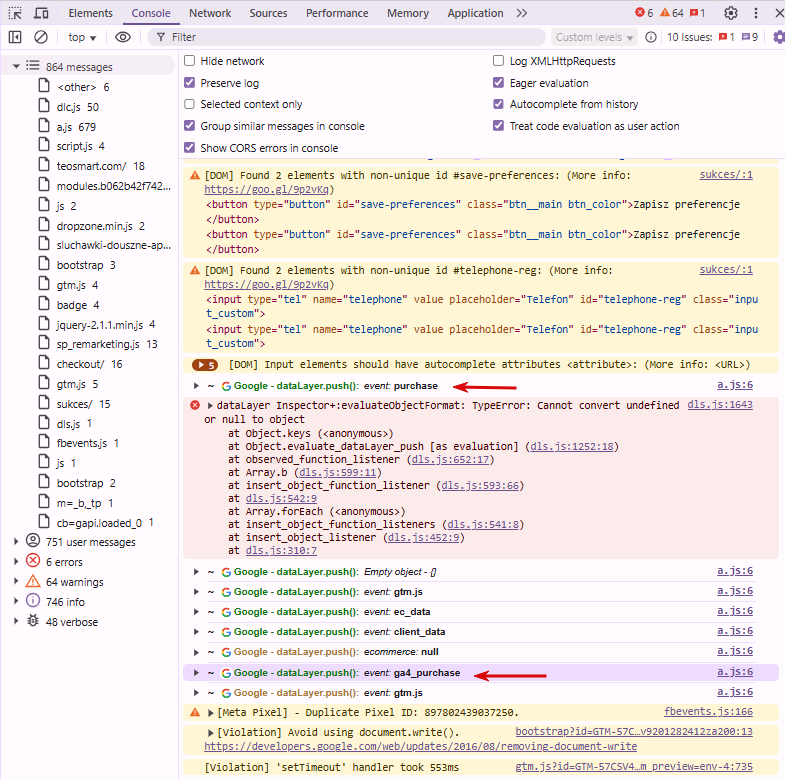Uncheck Show CORS errors in console
Screen dimensions: 785x780
click(189, 148)
